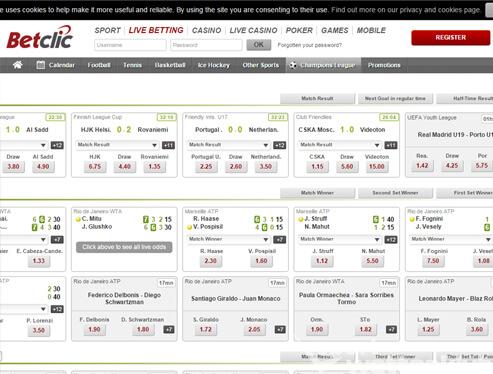Image resolution: width=493 pixels, height=374 pixels.
Task: Bet on Al Sadd at odds 4.90
Action: 43,166
